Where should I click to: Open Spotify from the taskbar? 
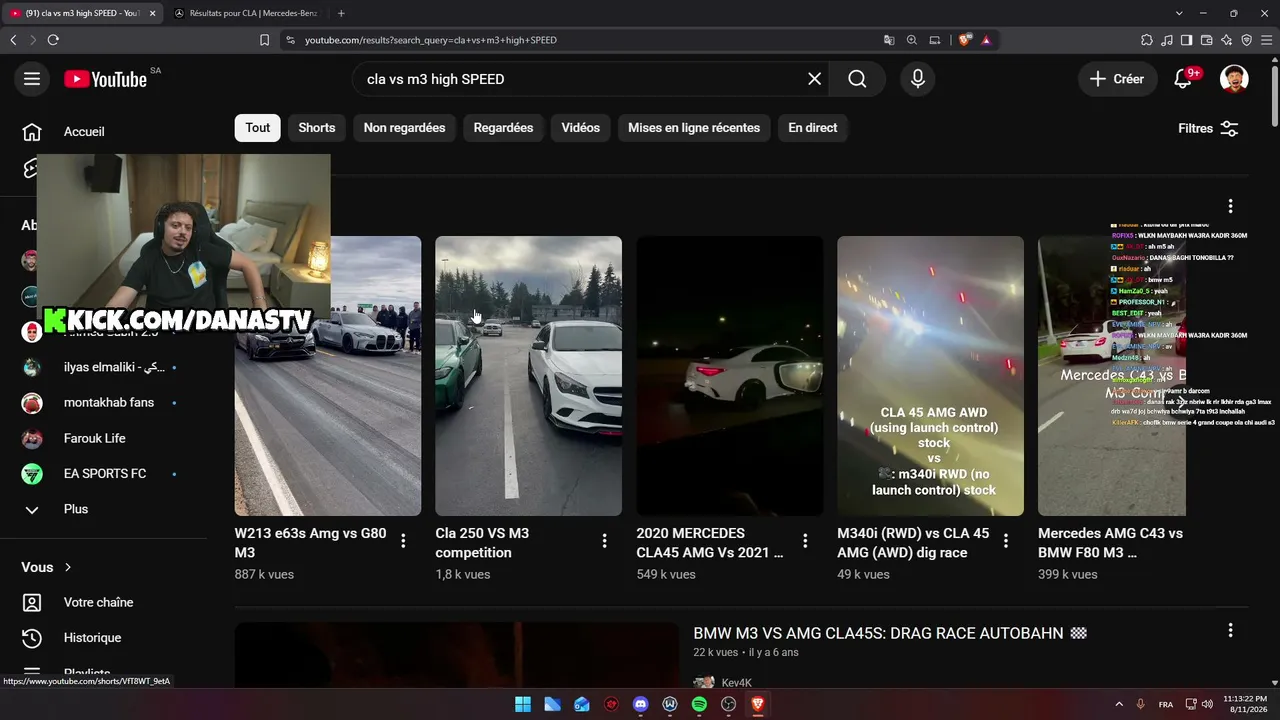coord(699,704)
